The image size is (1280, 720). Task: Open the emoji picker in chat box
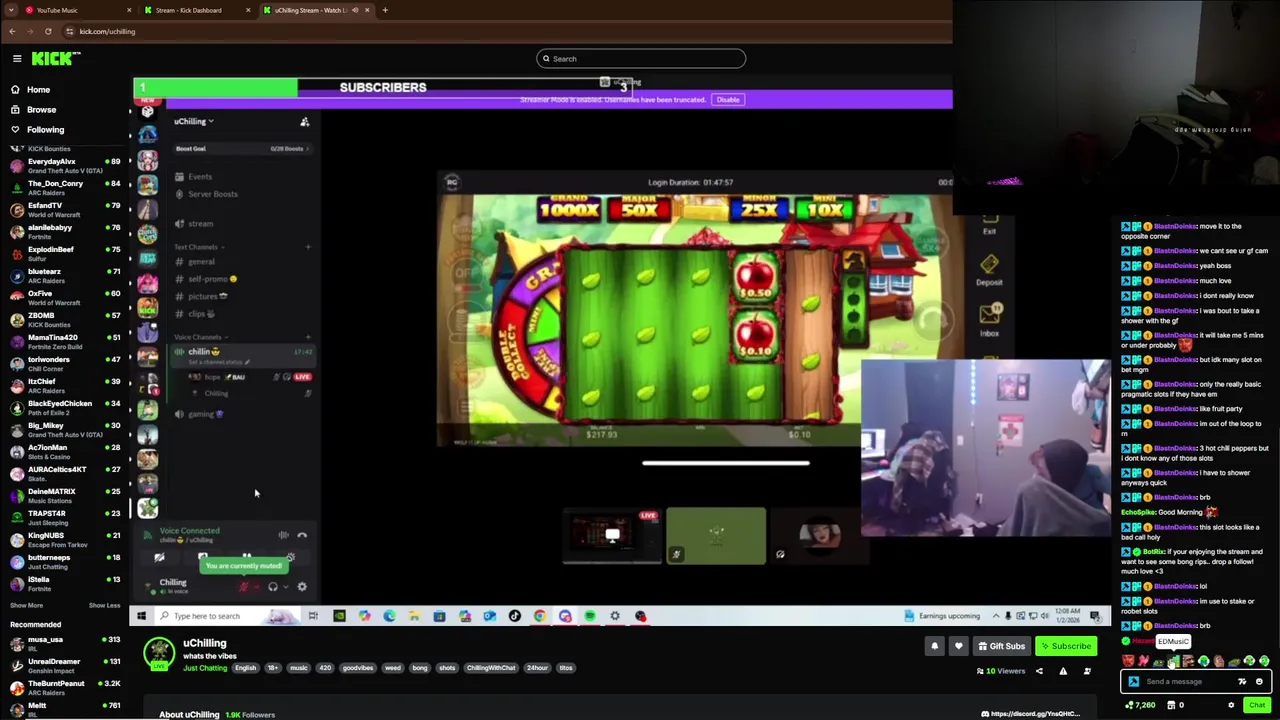point(1259,682)
